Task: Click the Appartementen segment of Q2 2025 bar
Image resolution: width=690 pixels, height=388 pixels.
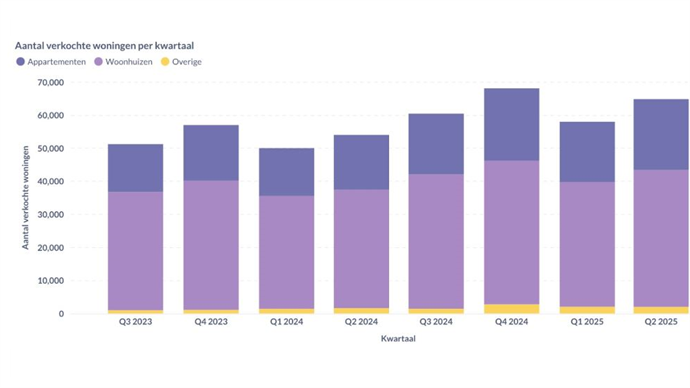Action: 661,135
